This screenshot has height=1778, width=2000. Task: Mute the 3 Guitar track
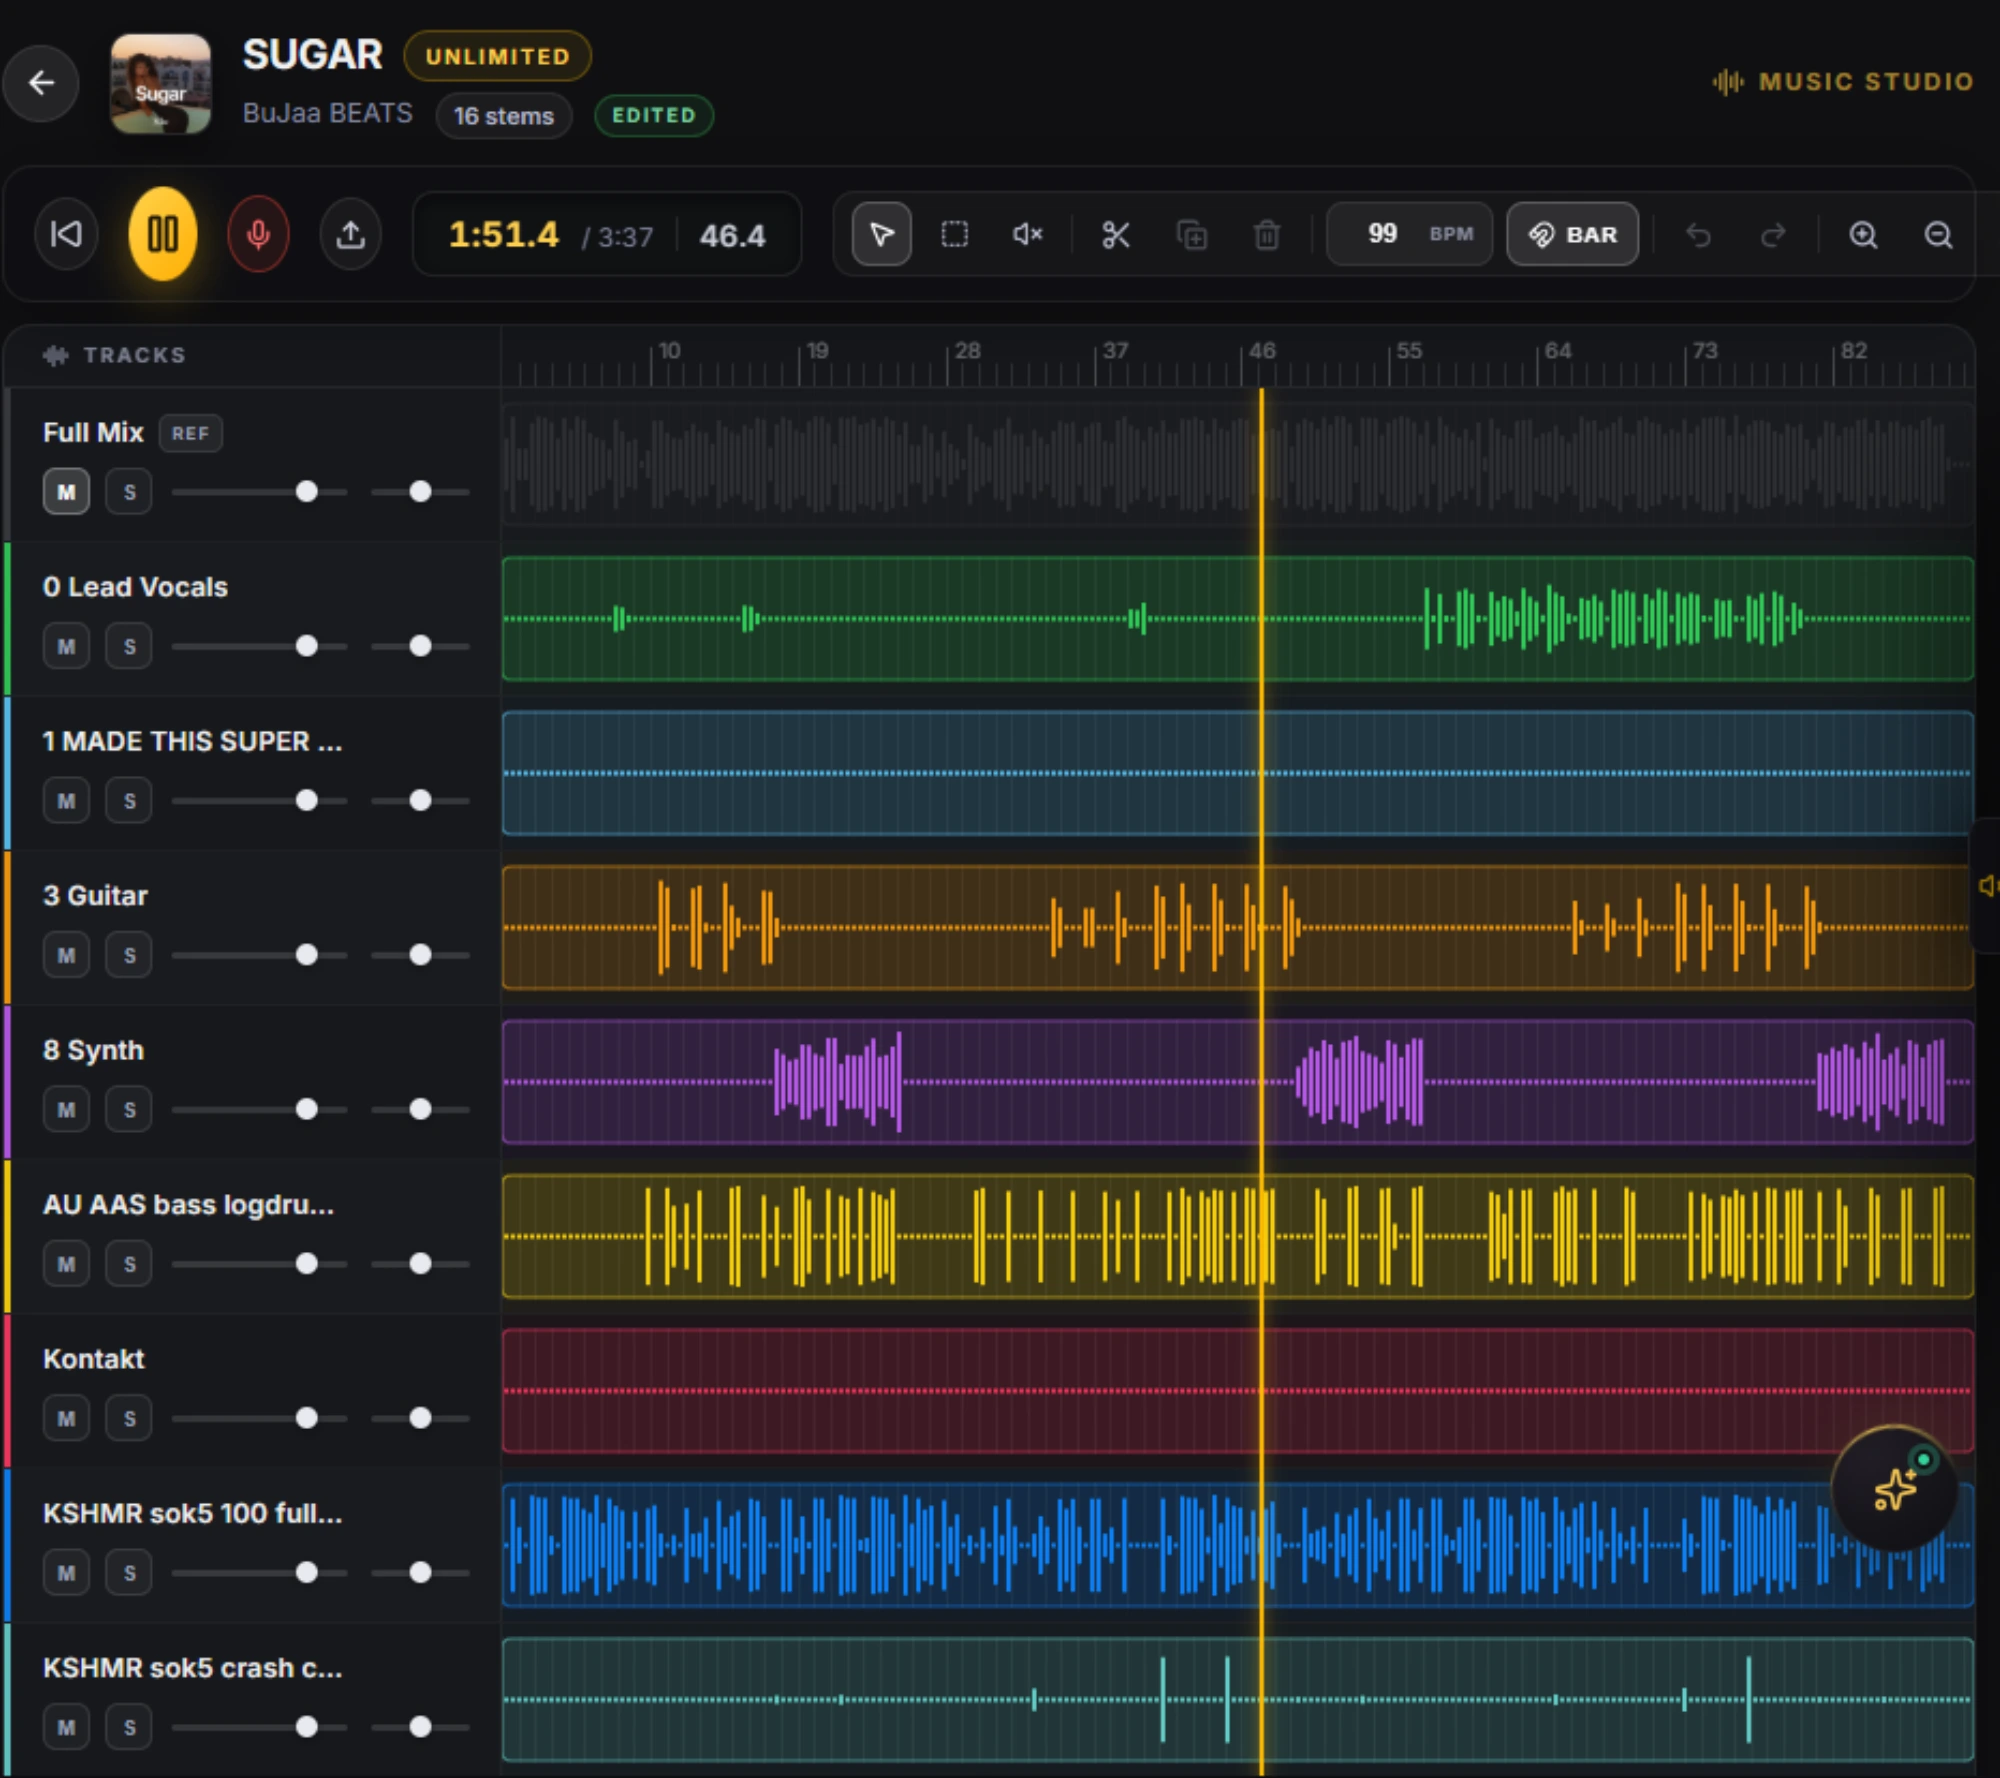66,955
